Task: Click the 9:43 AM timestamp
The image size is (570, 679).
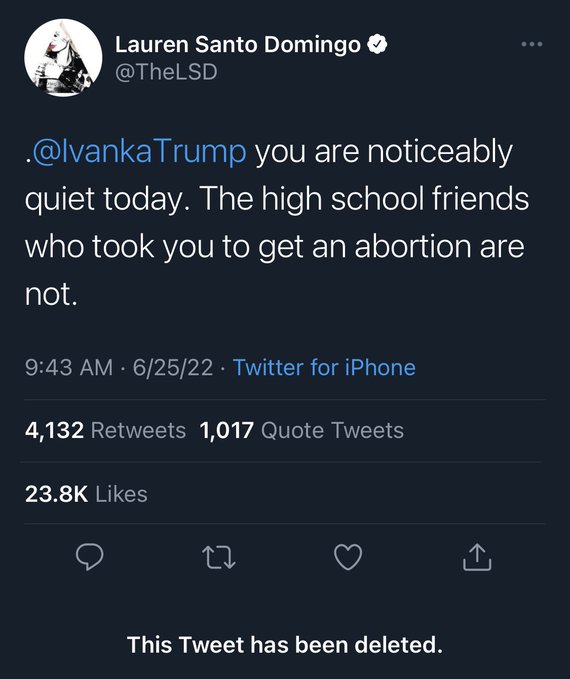Action: pos(69,367)
